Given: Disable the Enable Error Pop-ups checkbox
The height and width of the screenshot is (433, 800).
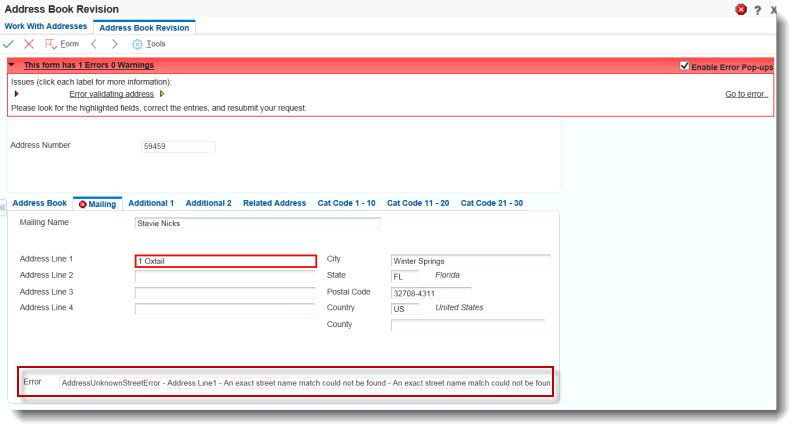Looking at the screenshot, I should point(684,66).
